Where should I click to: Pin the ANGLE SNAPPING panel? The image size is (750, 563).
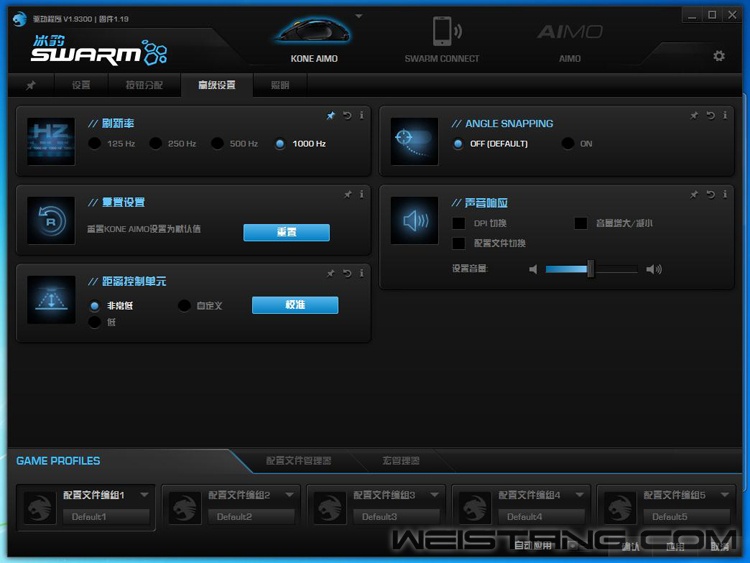(x=694, y=115)
